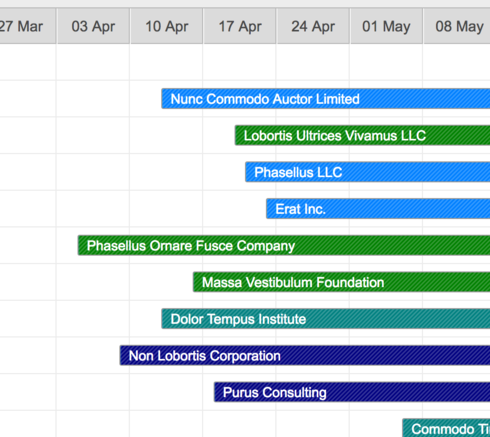The image size is (490, 437).
Task: Open Phasellus Ornare Fusce Company bar
Action: tap(284, 245)
